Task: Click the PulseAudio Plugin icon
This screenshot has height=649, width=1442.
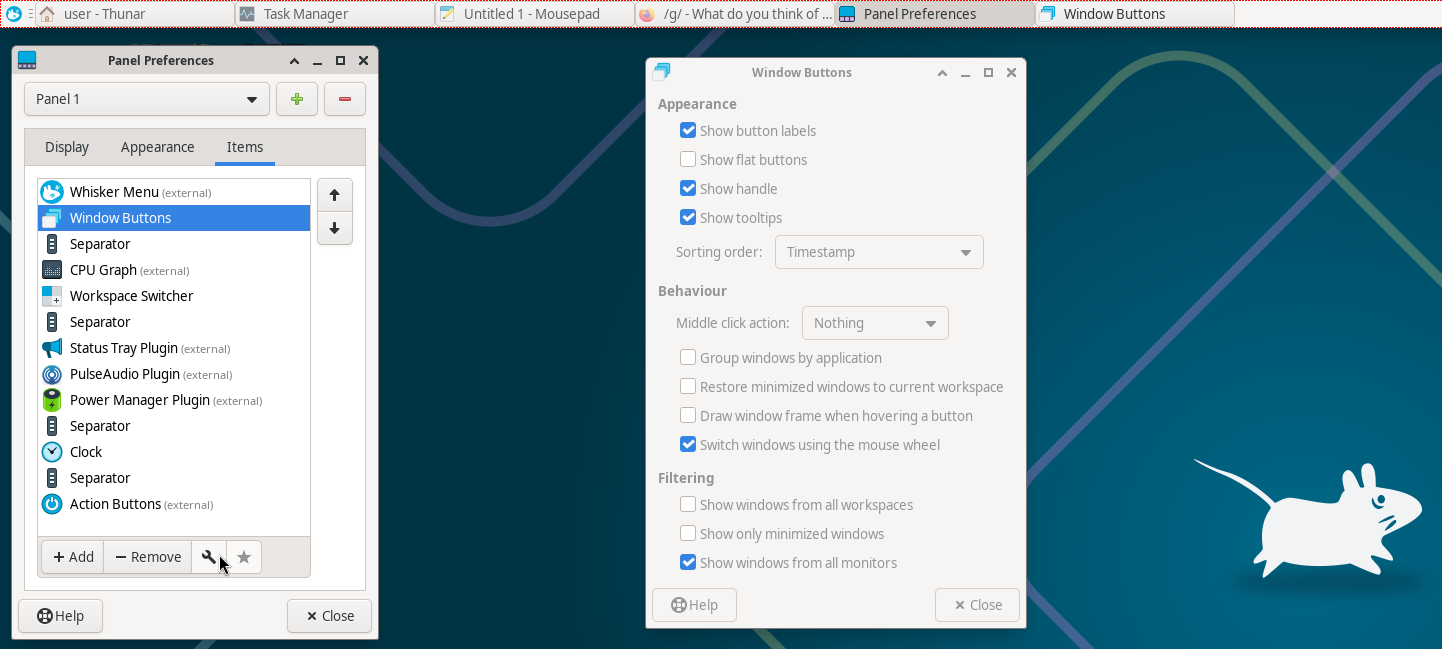Action: point(52,374)
